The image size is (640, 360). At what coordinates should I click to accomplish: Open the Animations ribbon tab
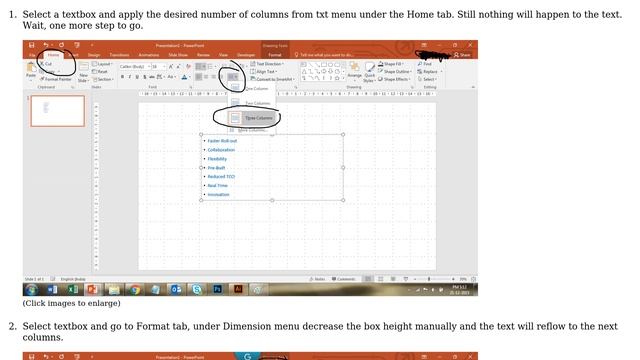tap(149, 55)
